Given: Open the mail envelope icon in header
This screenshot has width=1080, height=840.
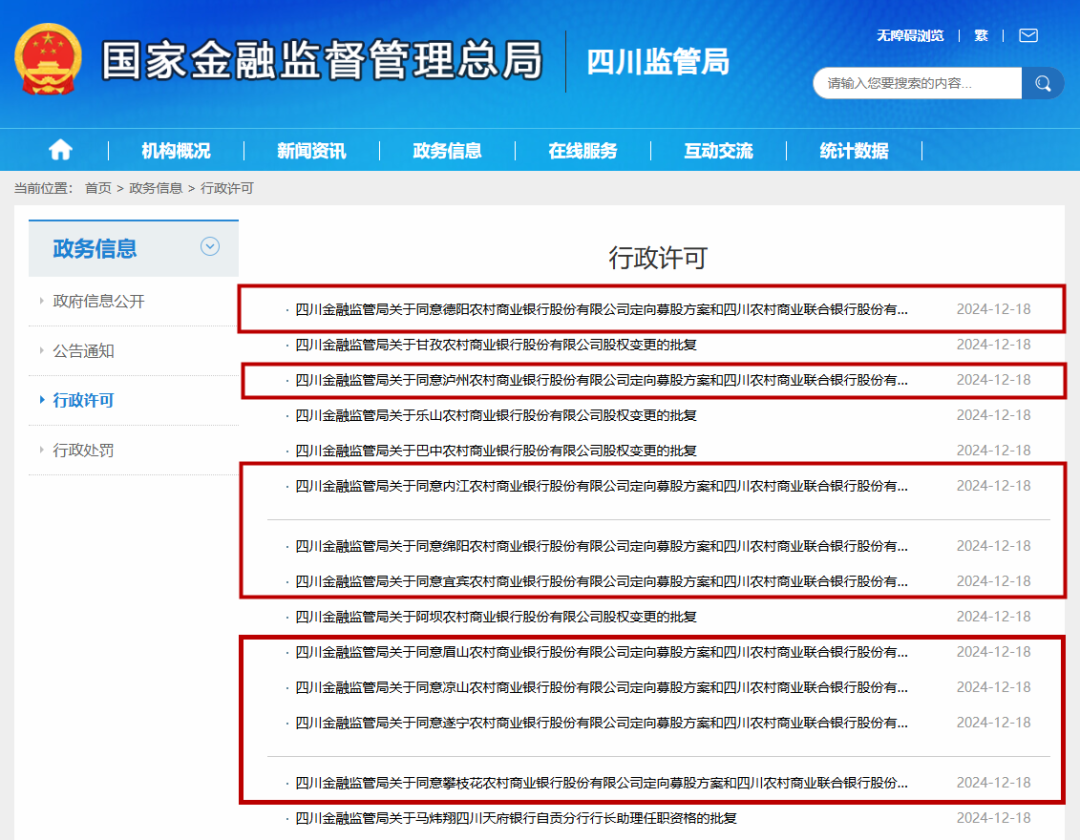Looking at the screenshot, I should click(x=1028, y=35).
